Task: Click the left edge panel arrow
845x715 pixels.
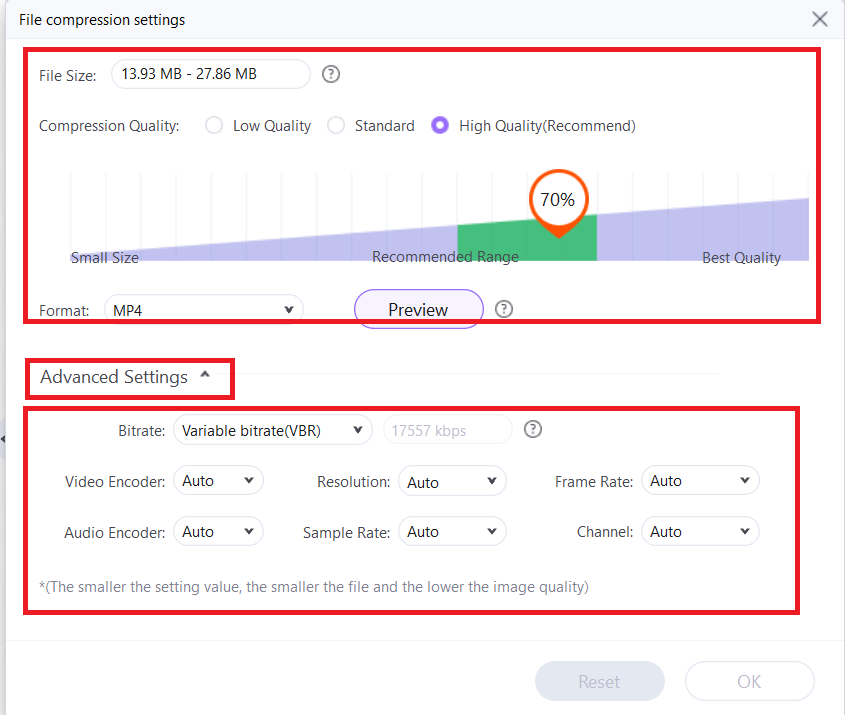Action: [4, 437]
